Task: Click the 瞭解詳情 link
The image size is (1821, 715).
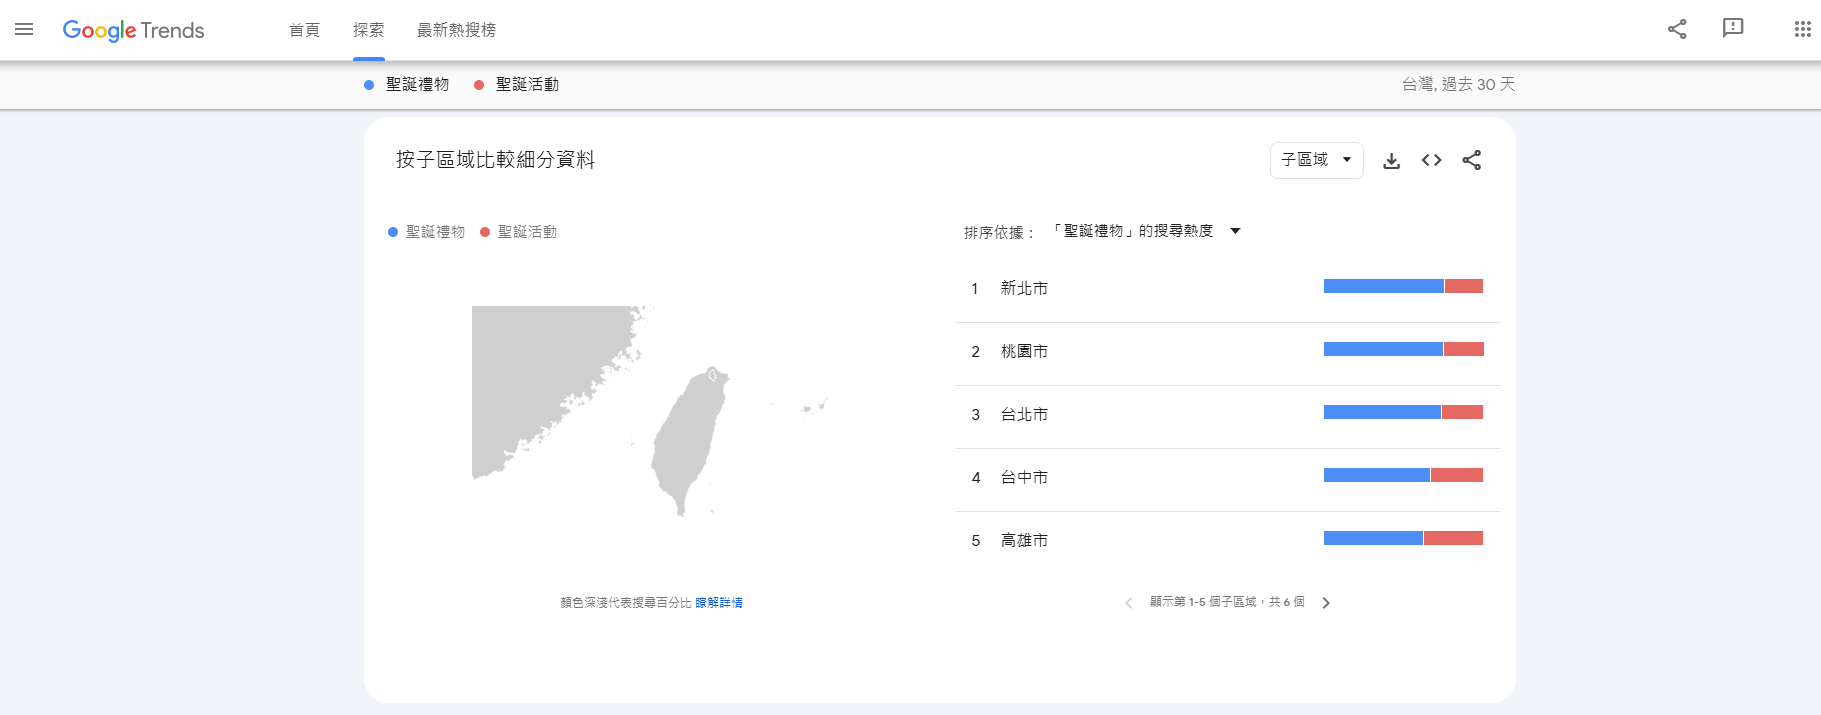Action: point(719,603)
